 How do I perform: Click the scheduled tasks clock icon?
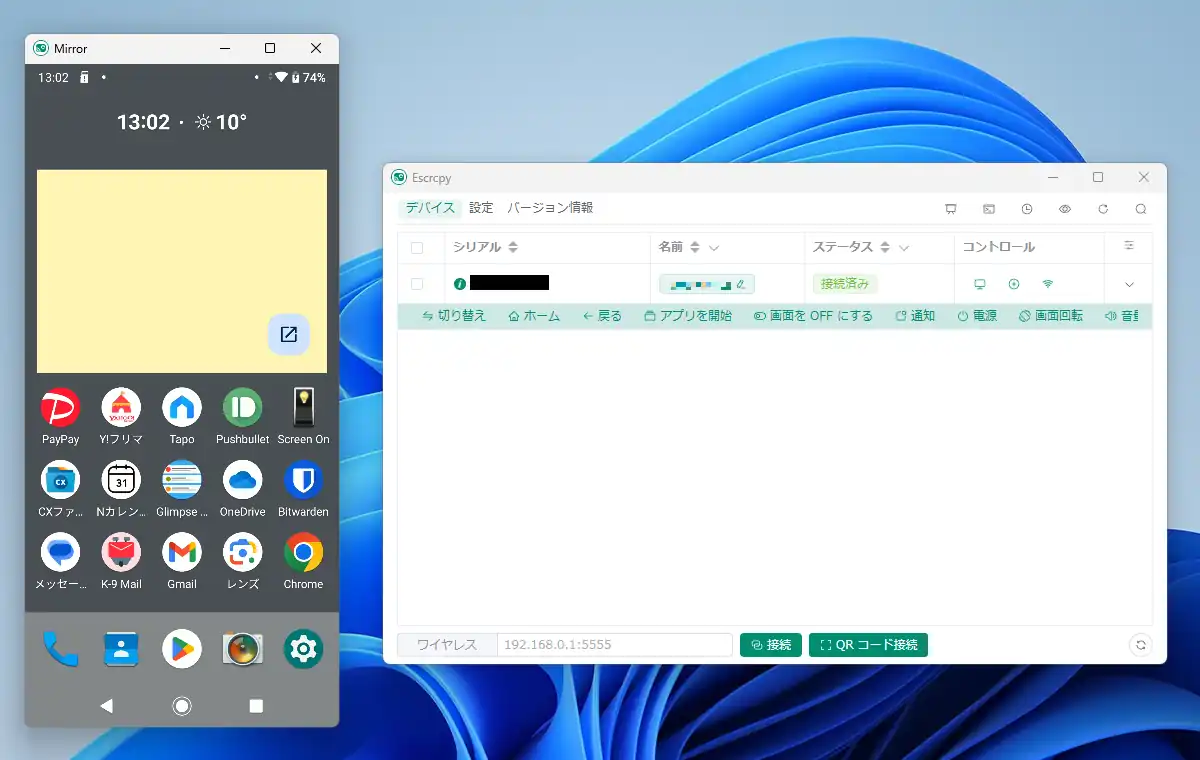tap(1026, 209)
